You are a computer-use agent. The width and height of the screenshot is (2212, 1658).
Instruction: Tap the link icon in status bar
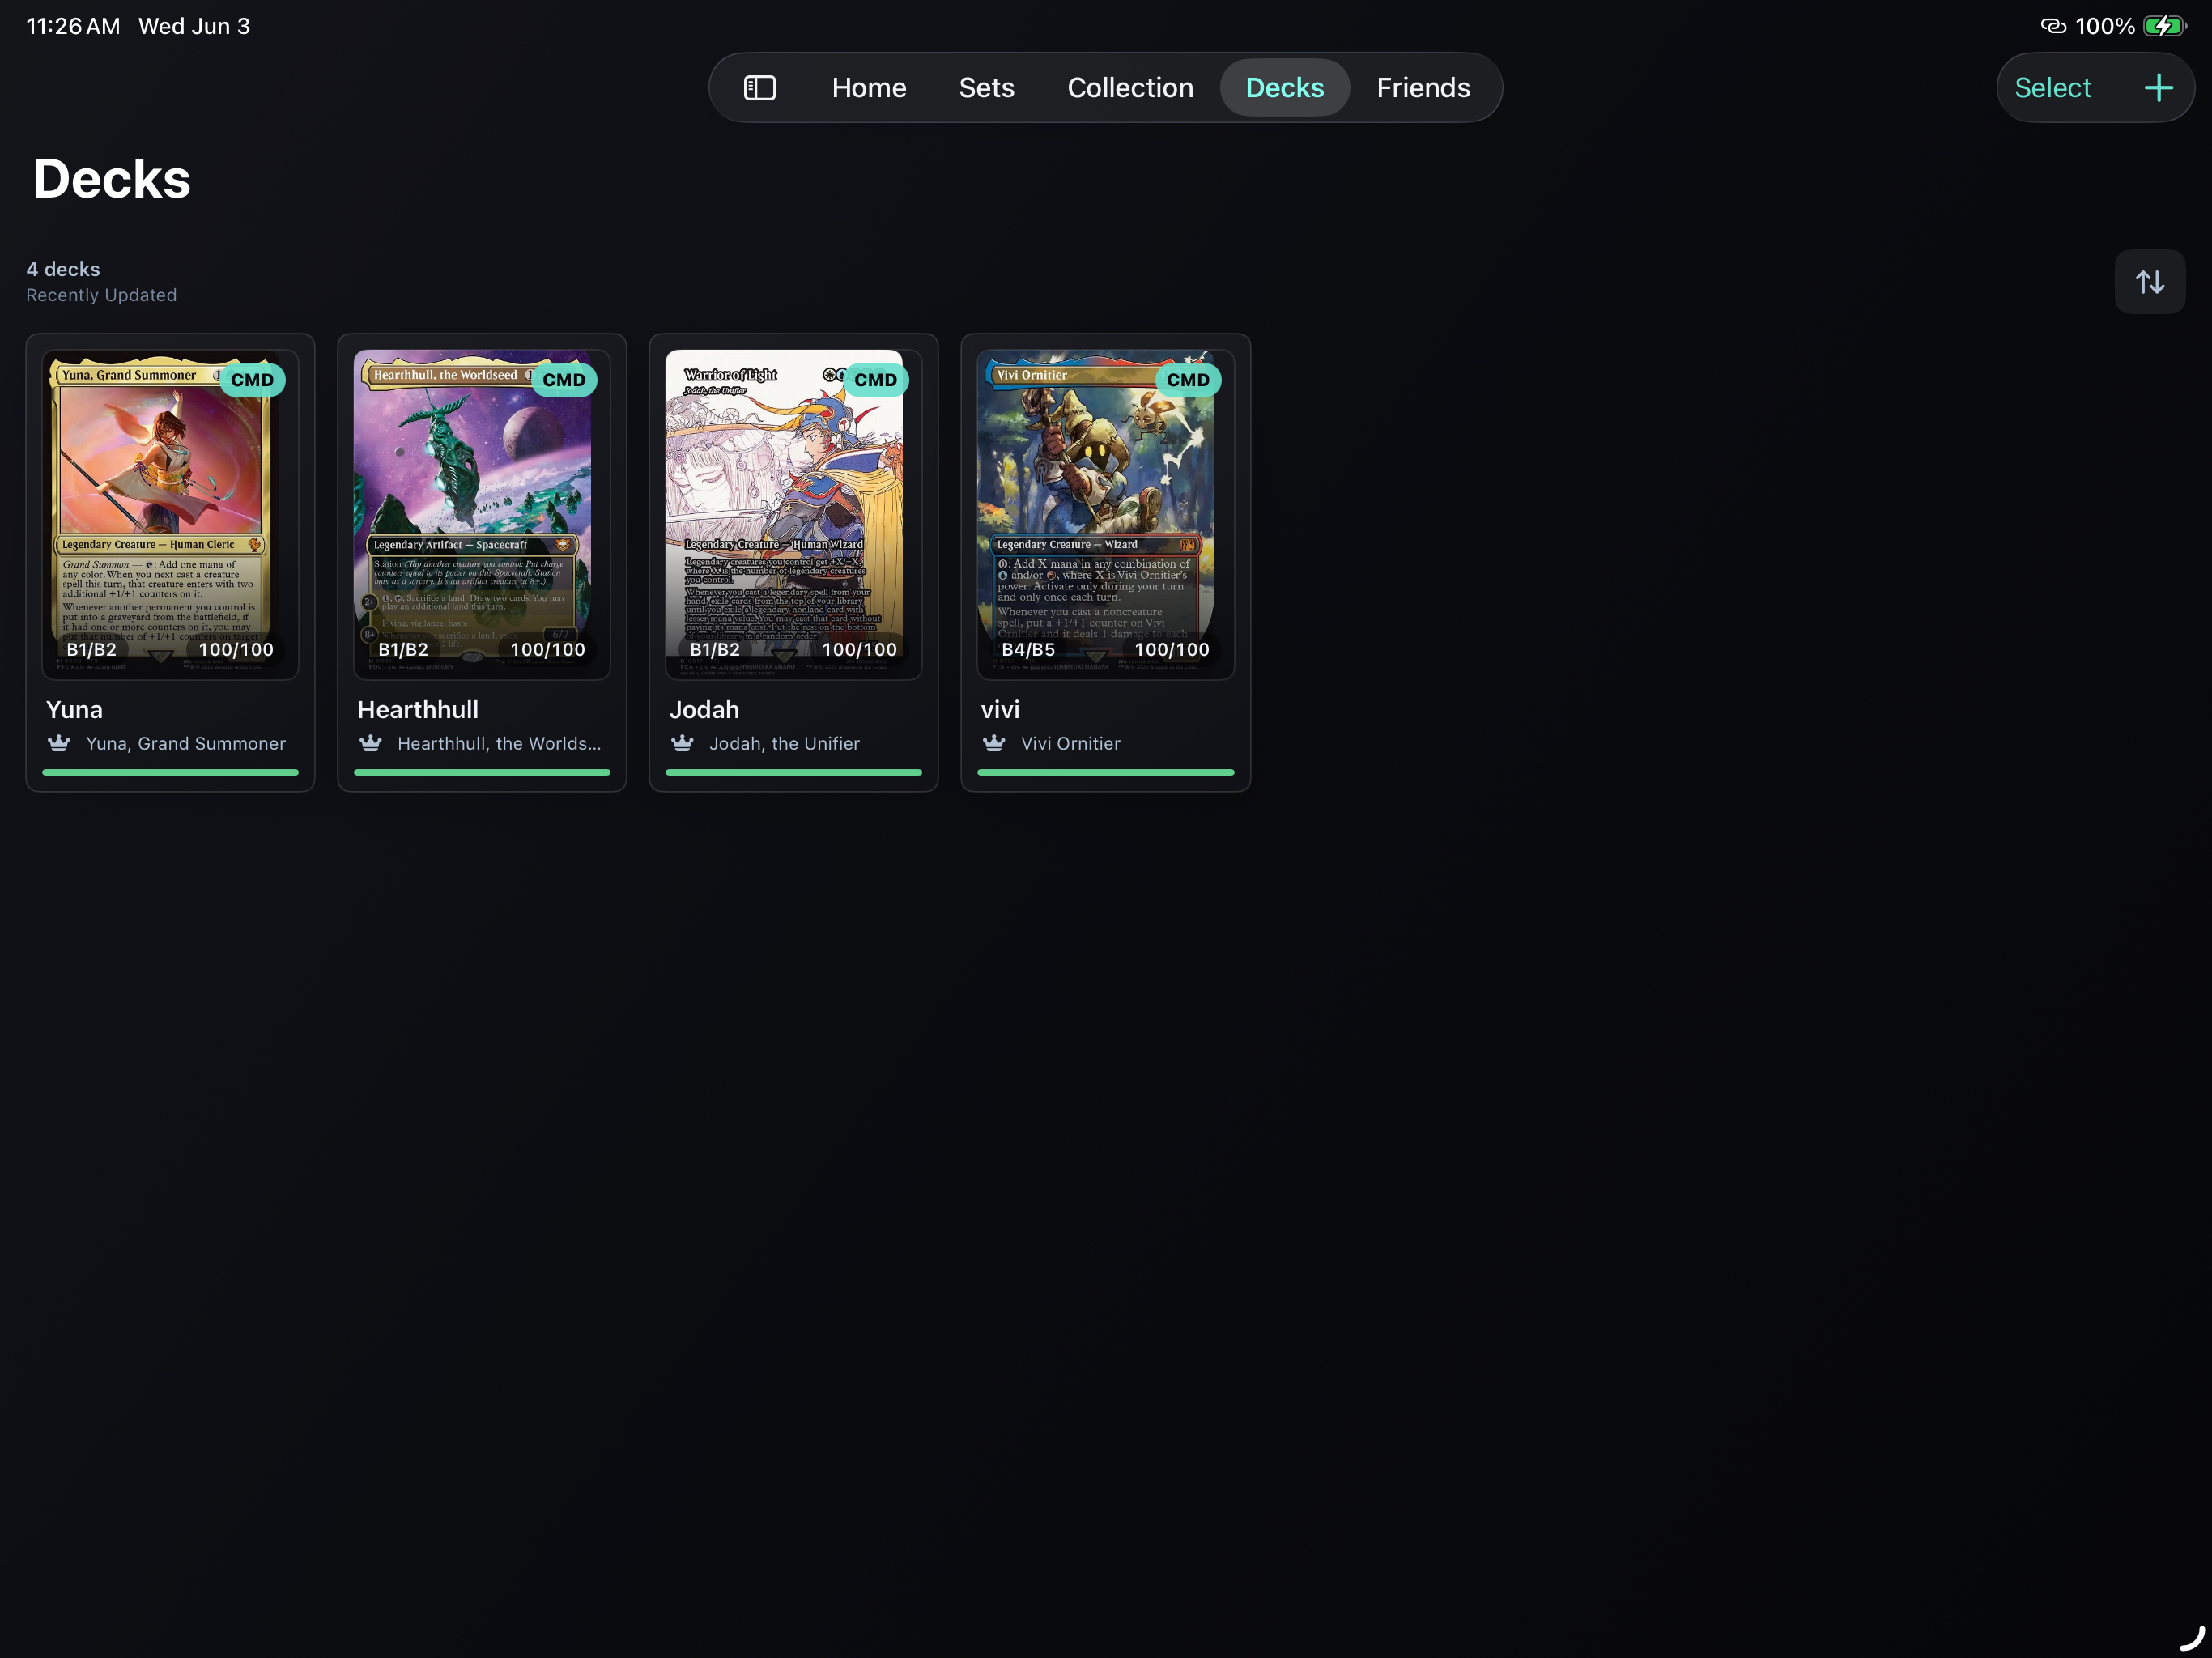tap(2053, 26)
